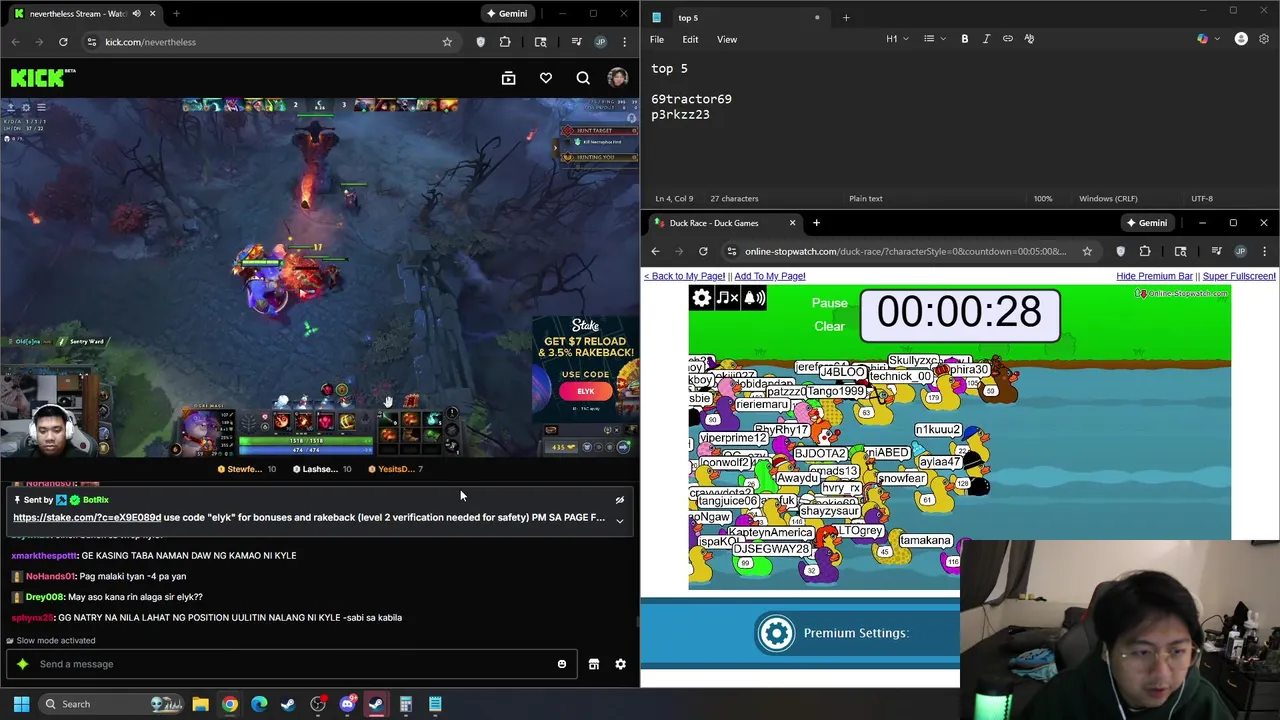Toggle italic formatting in Notepad
This screenshot has height=720, width=1280.
point(986,39)
